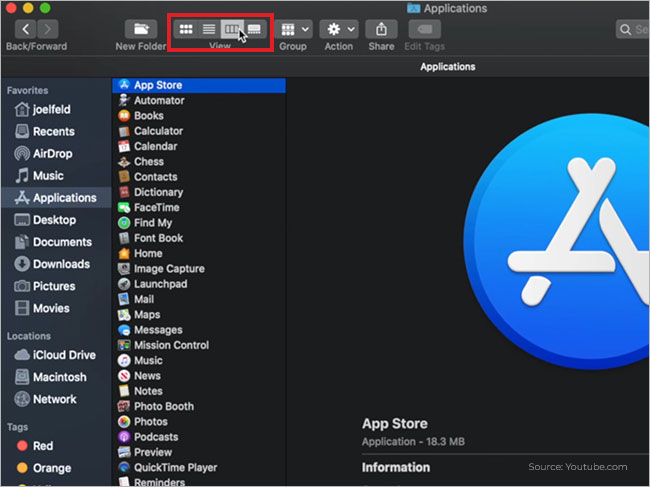Image resolution: width=650 pixels, height=487 pixels.
Task: Click the Share toolbar button
Action: [381, 29]
